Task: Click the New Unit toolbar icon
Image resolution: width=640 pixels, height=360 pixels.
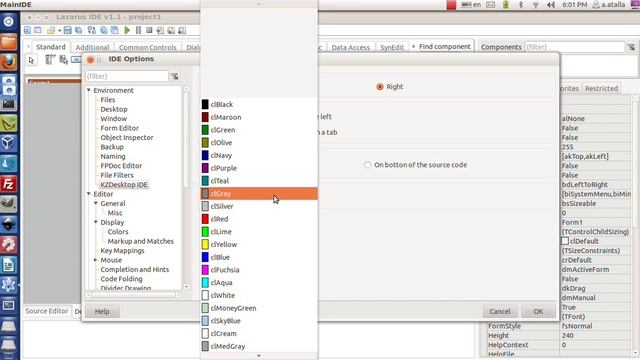Action: (27, 30)
